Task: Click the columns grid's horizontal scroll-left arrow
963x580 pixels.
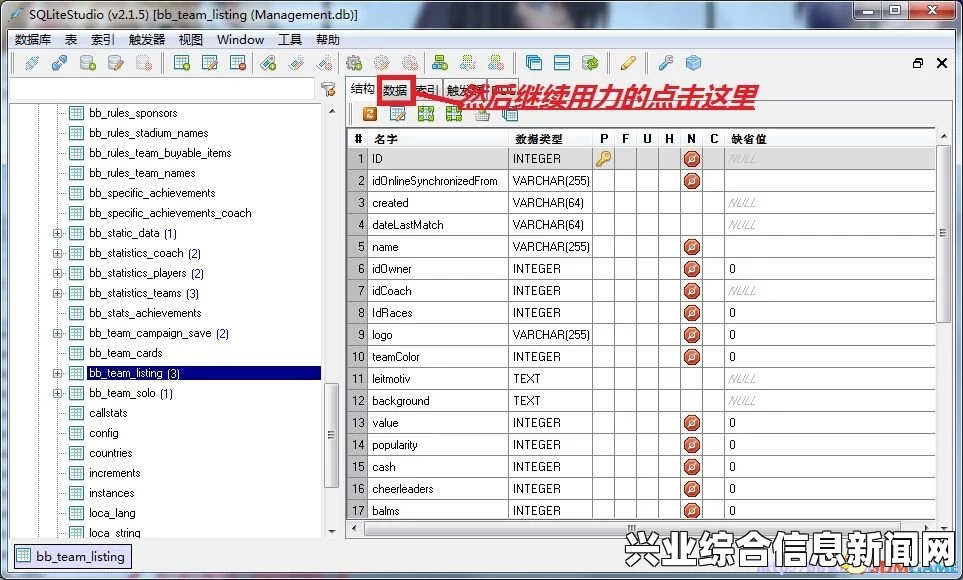Action: (x=354, y=528)
